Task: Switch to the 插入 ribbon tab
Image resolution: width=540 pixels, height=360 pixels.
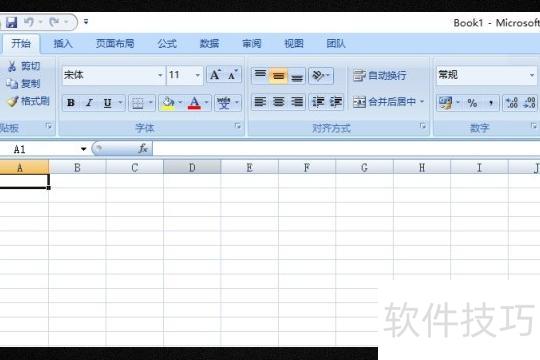Action: click(x=63, y=43)
